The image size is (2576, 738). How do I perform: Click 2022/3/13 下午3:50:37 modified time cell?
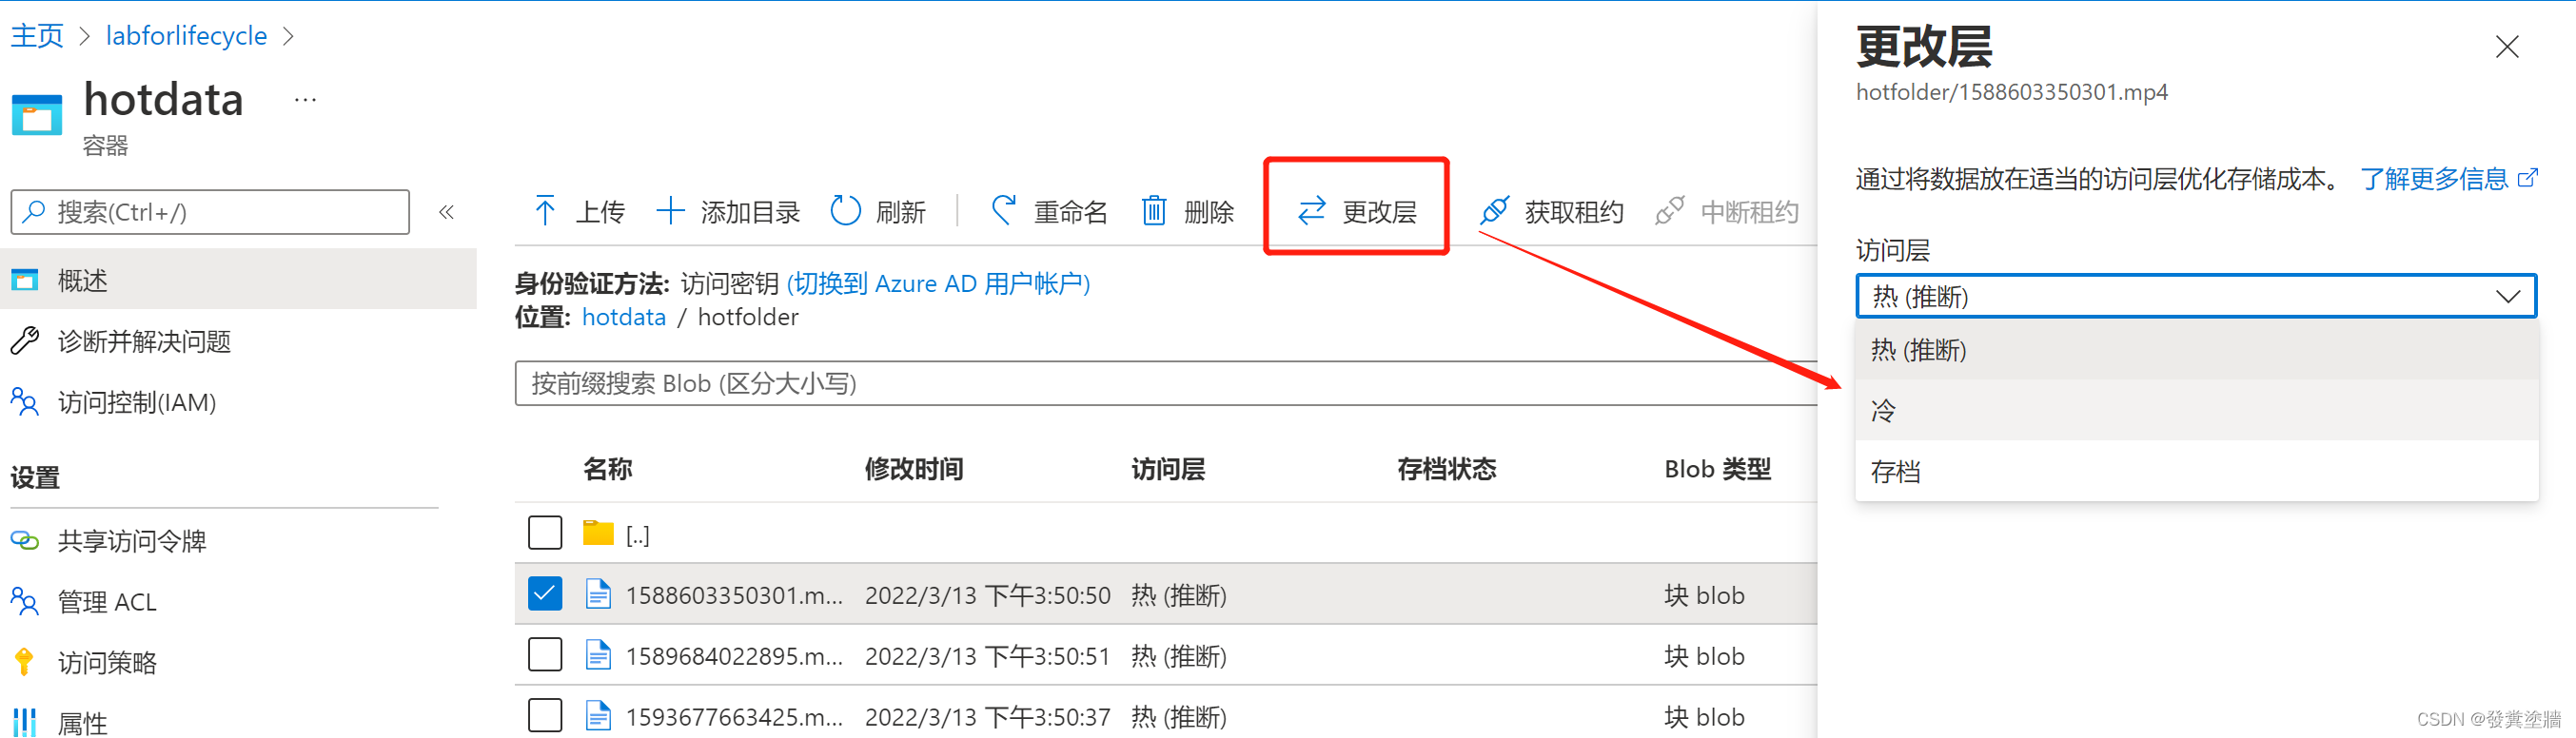coord(987,717)
